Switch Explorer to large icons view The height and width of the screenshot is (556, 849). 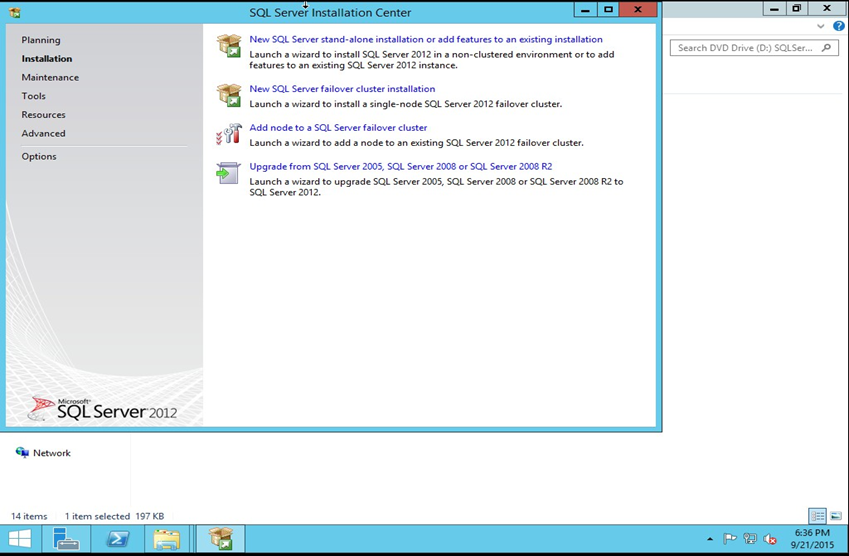point(835,516)
